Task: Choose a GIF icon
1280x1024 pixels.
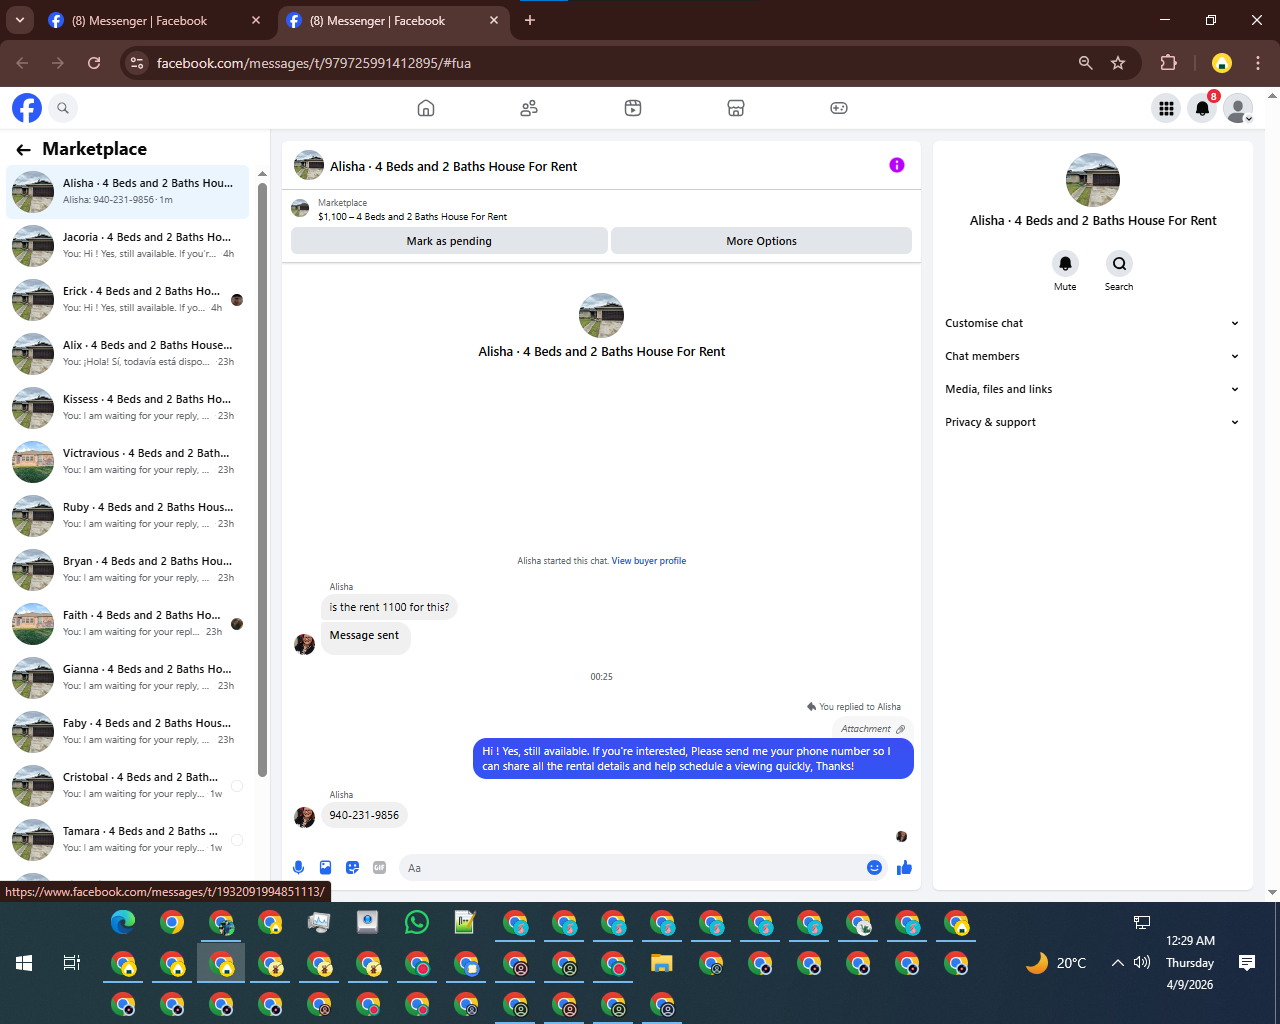Action: click(379, 867)
